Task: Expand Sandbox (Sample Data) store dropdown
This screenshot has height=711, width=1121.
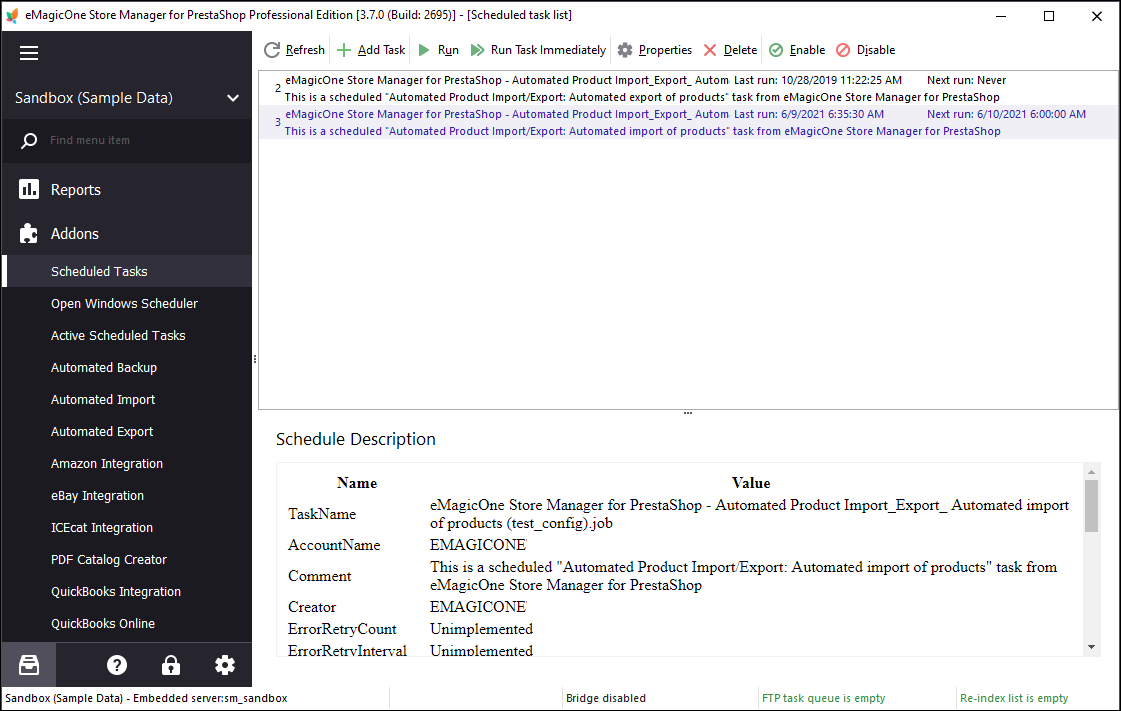Action: (x=233, y=98)
